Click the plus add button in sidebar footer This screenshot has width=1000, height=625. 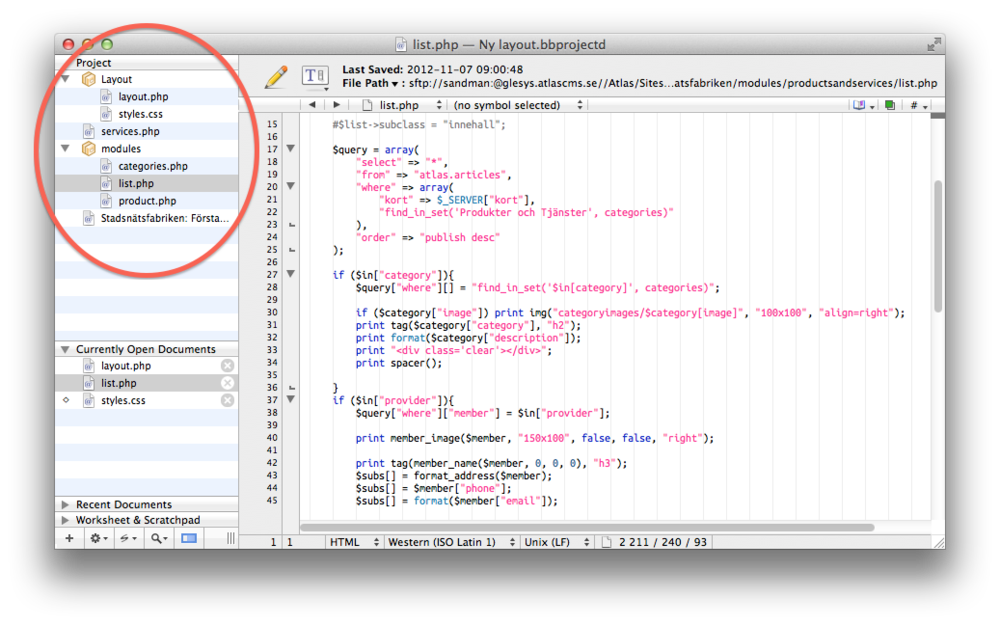pos(69,538)
